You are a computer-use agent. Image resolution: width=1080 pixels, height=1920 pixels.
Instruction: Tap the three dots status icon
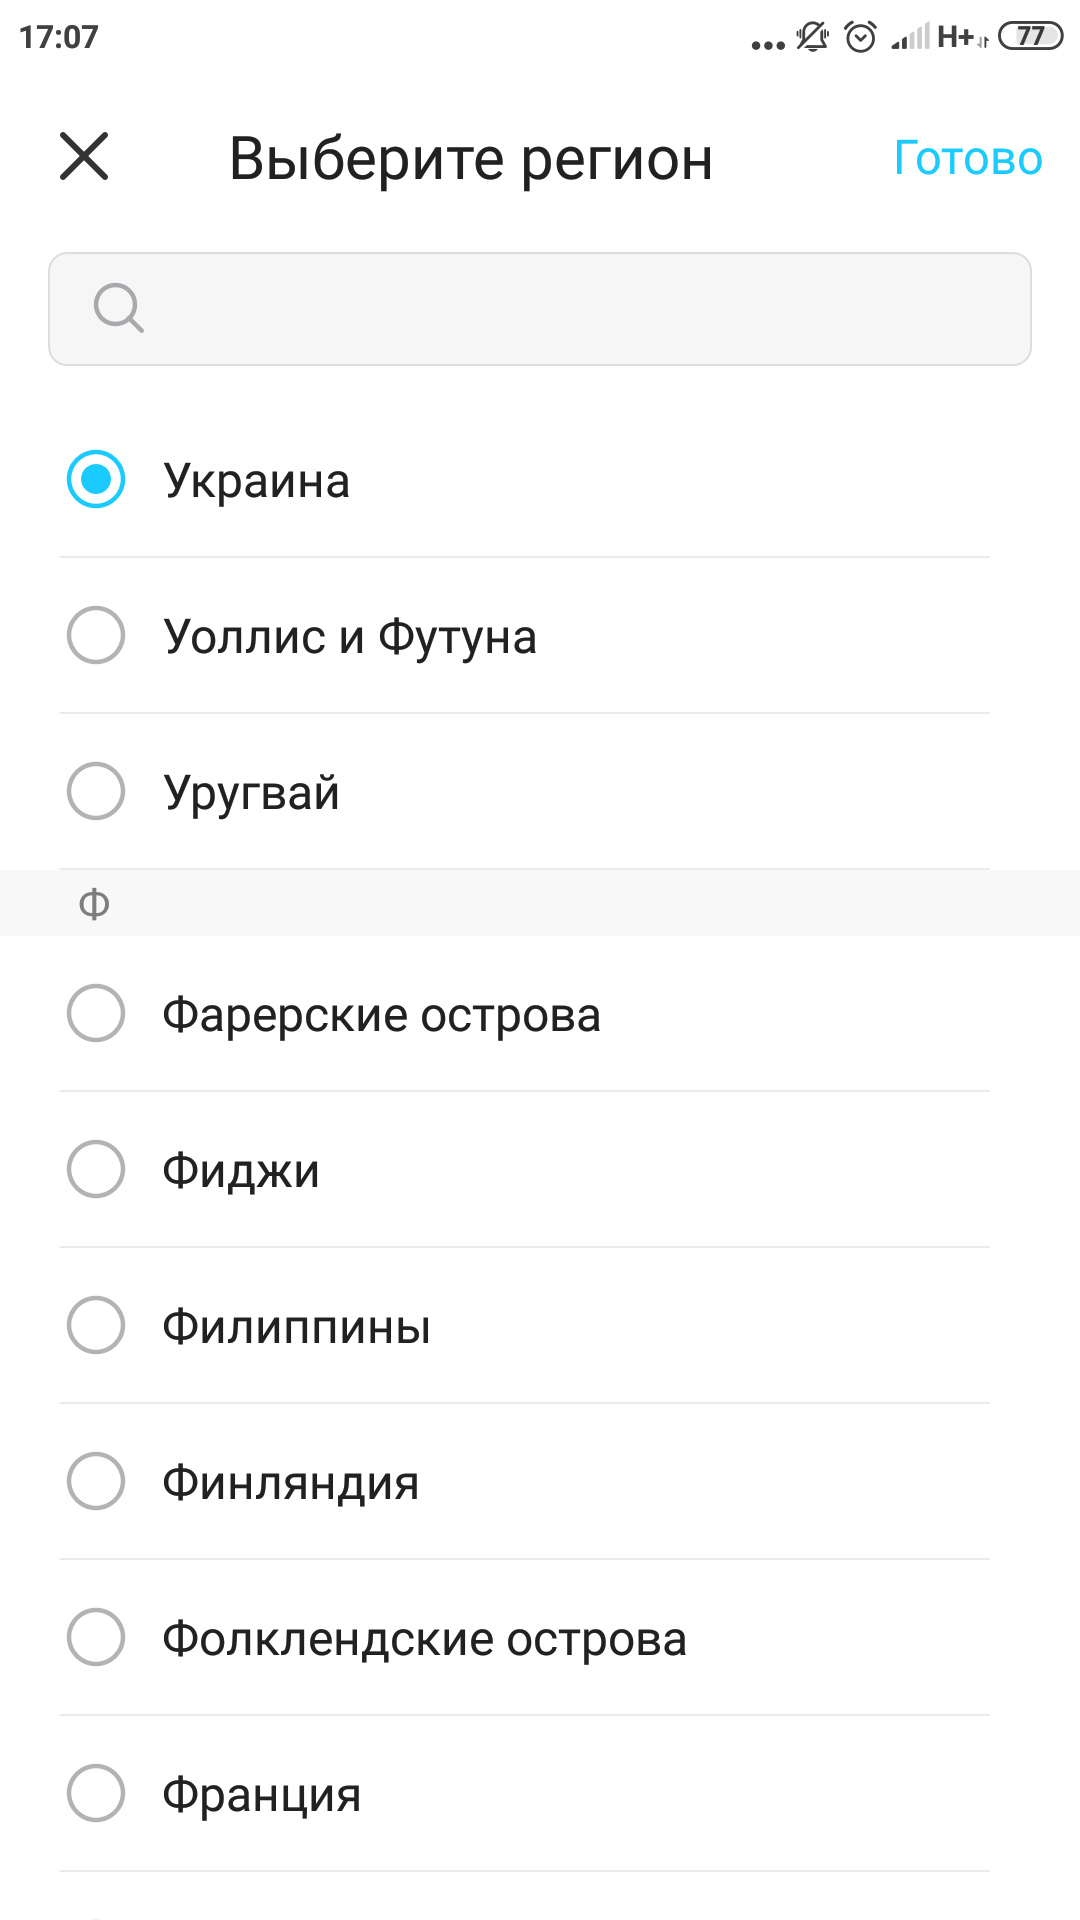tap(767, 44)
